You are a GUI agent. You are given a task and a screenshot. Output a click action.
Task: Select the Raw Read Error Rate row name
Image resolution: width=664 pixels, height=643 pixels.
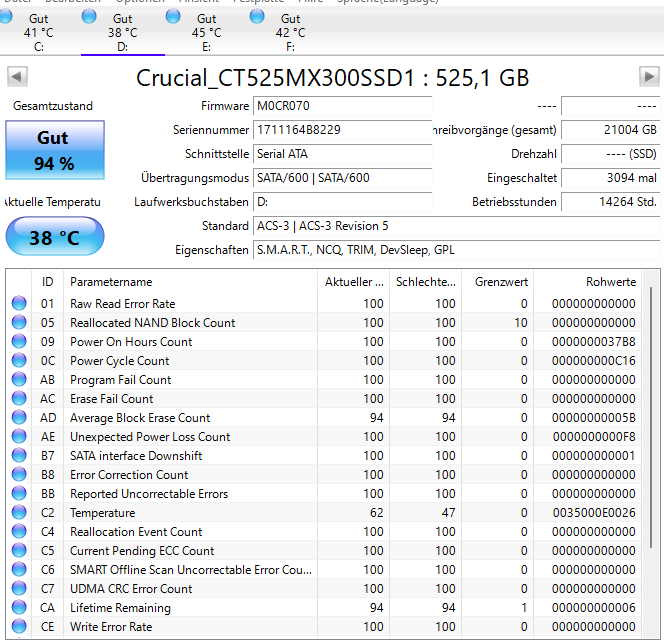pos(122,304)
